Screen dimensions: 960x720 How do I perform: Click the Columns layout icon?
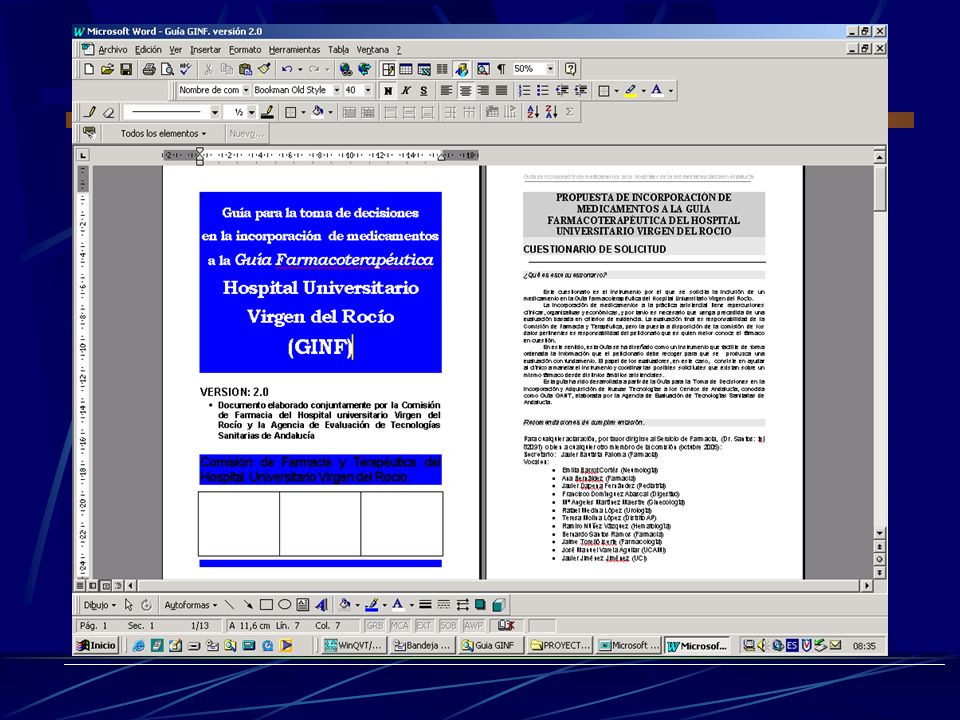[x=442, y=69]
